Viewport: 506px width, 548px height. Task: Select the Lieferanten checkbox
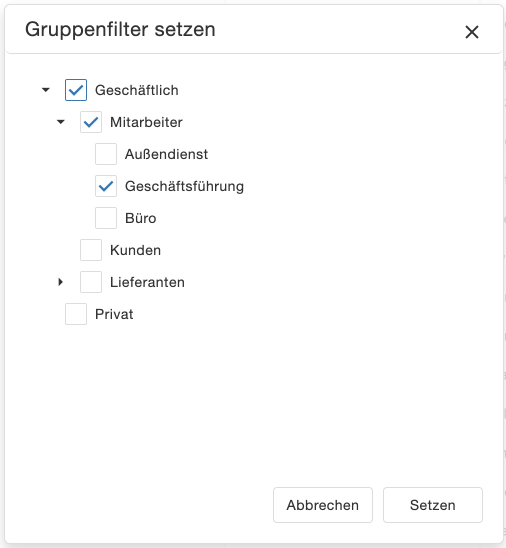pos(91,282)
